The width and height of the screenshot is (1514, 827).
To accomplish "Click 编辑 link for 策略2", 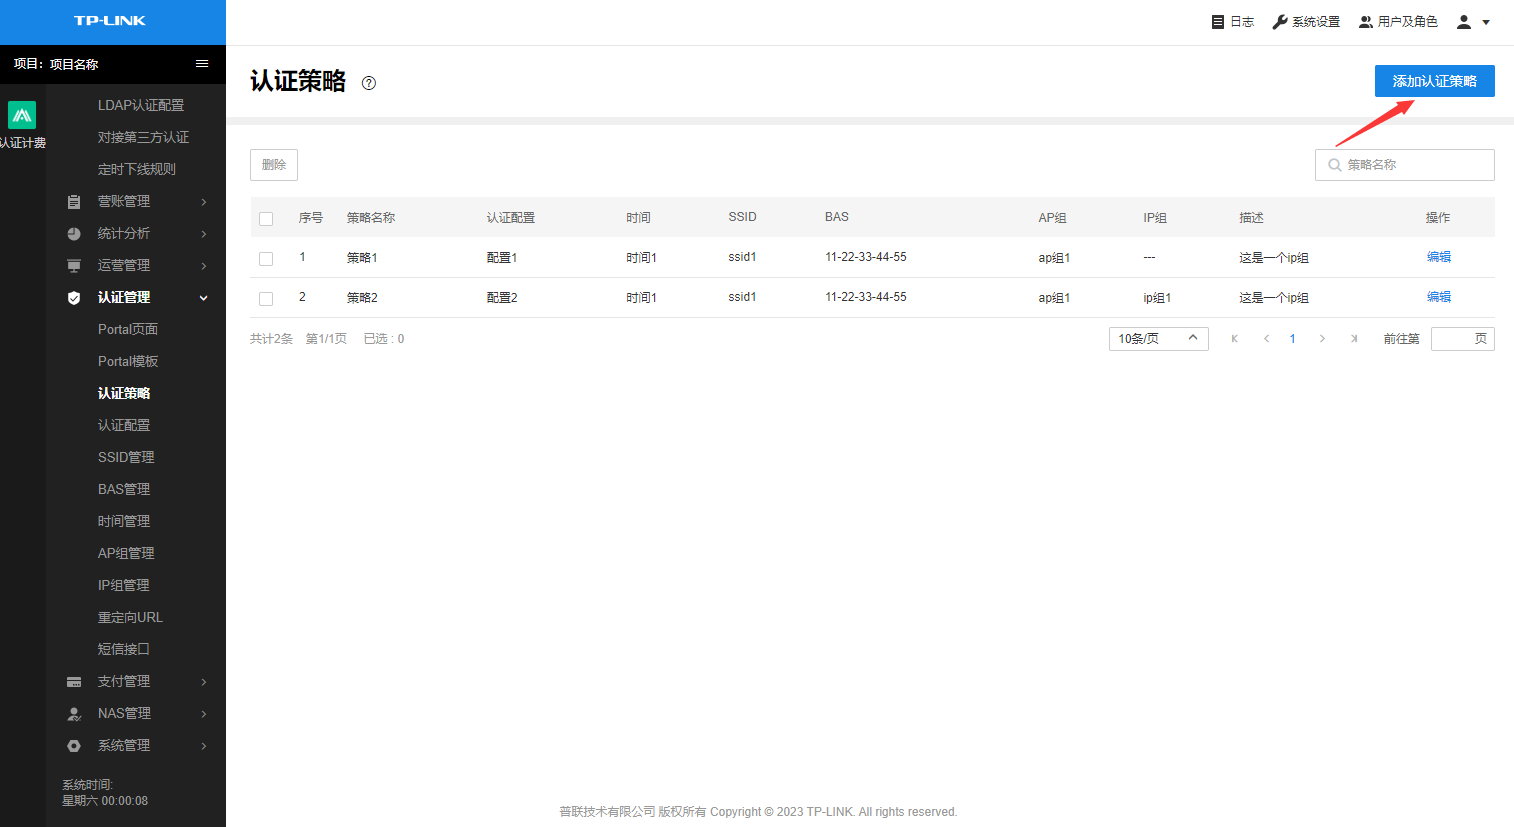I will 1438,297.
